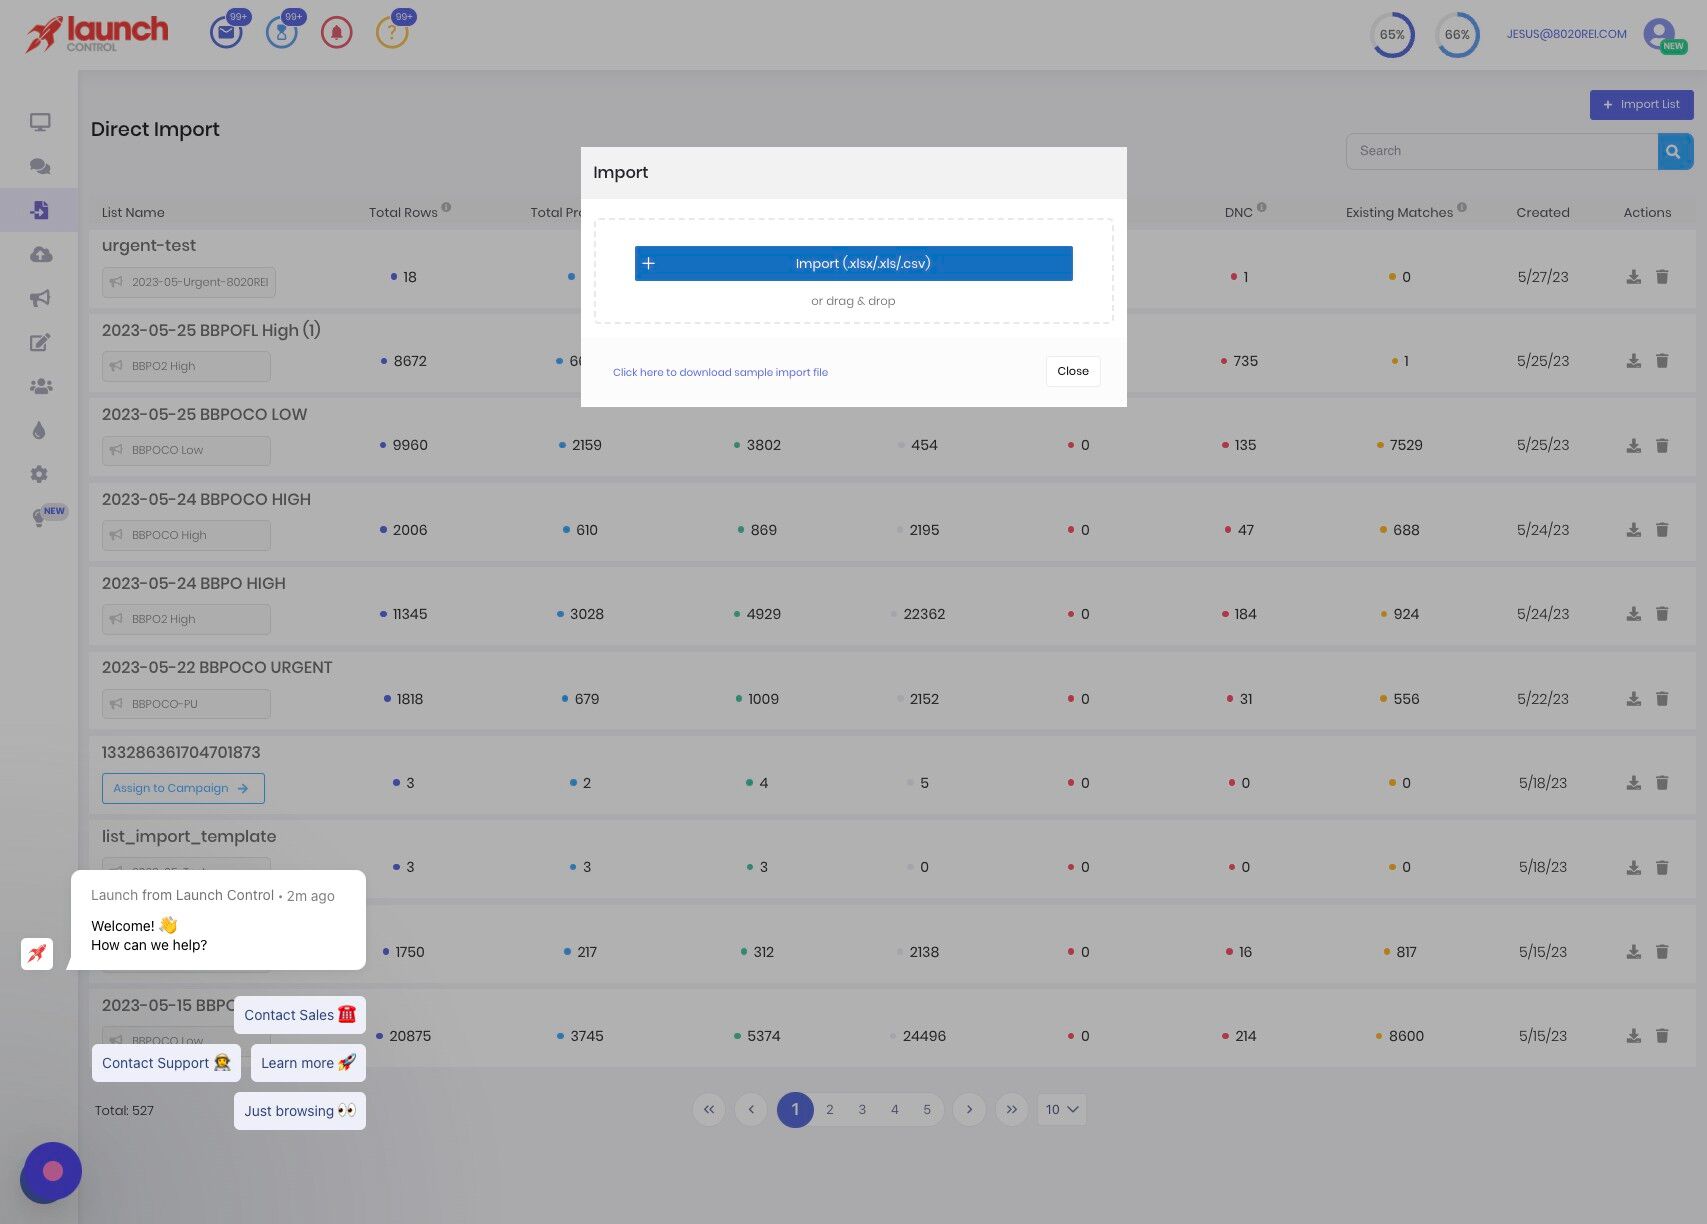Open the campaigns megaphone sidebar icon
1707x1224 pixels.
coord(39,298)
